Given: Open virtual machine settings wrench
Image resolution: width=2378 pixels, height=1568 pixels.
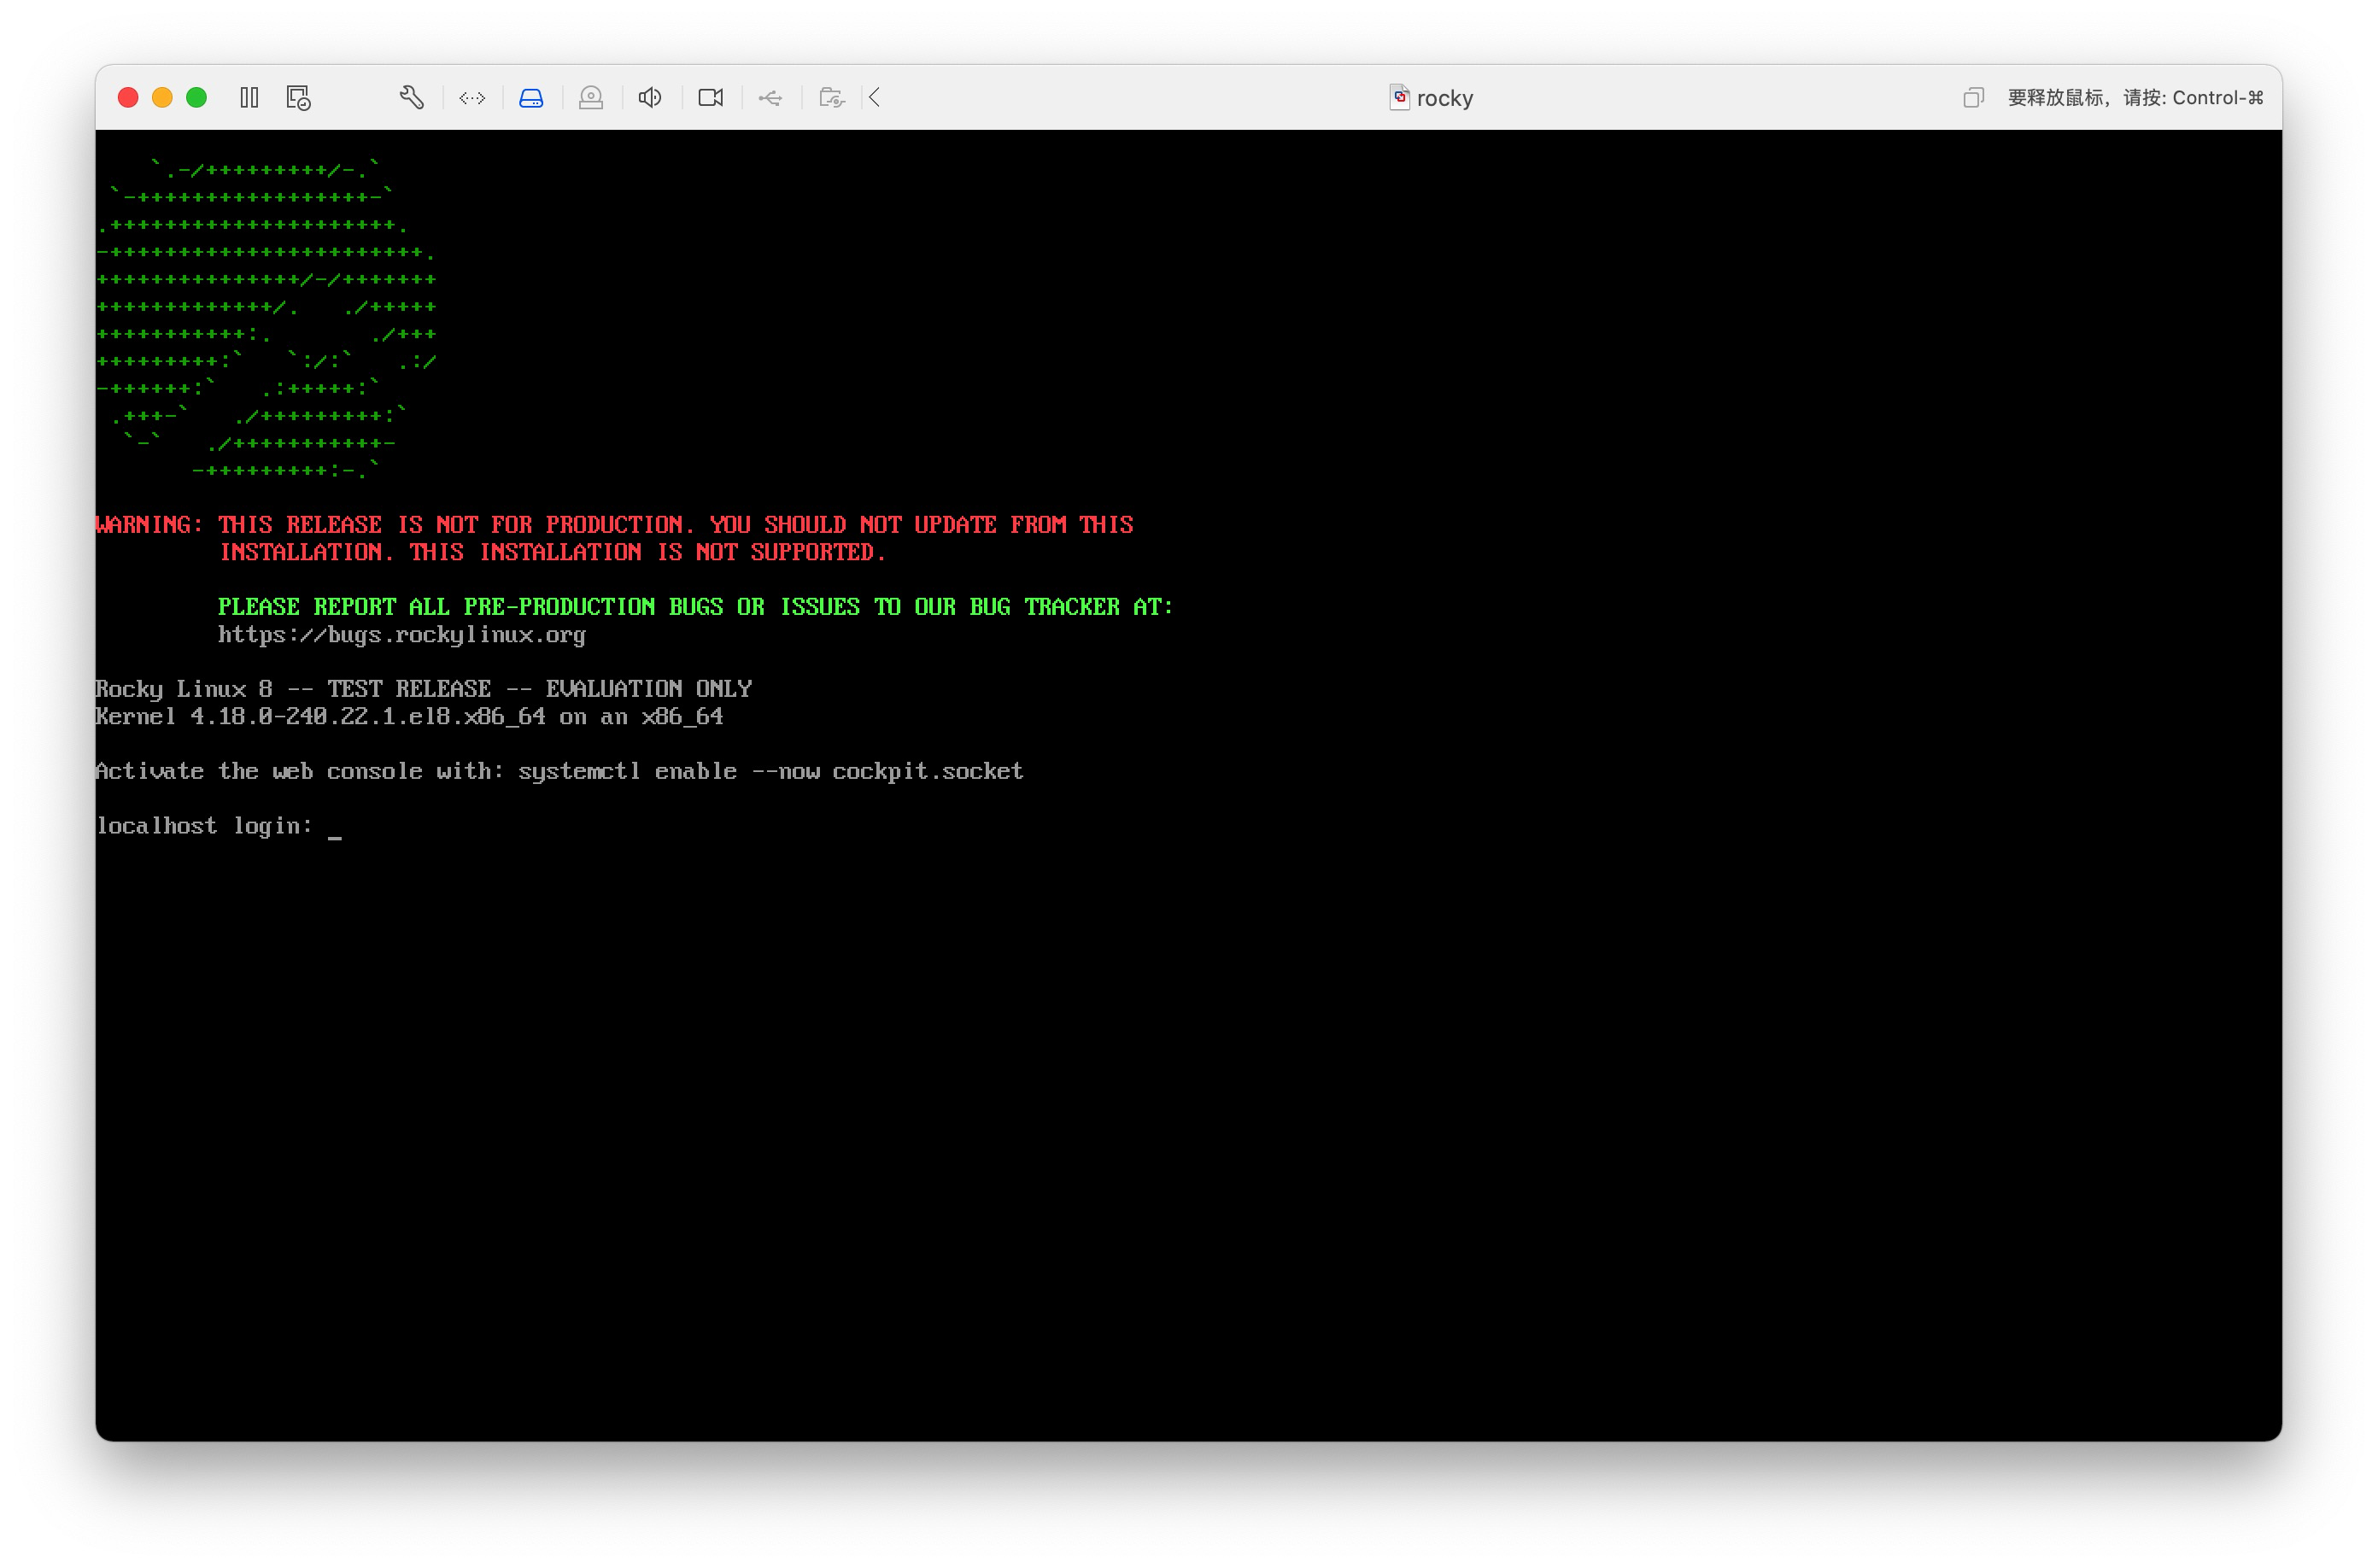Looking at the screenshot, I should tap(411, 97).
